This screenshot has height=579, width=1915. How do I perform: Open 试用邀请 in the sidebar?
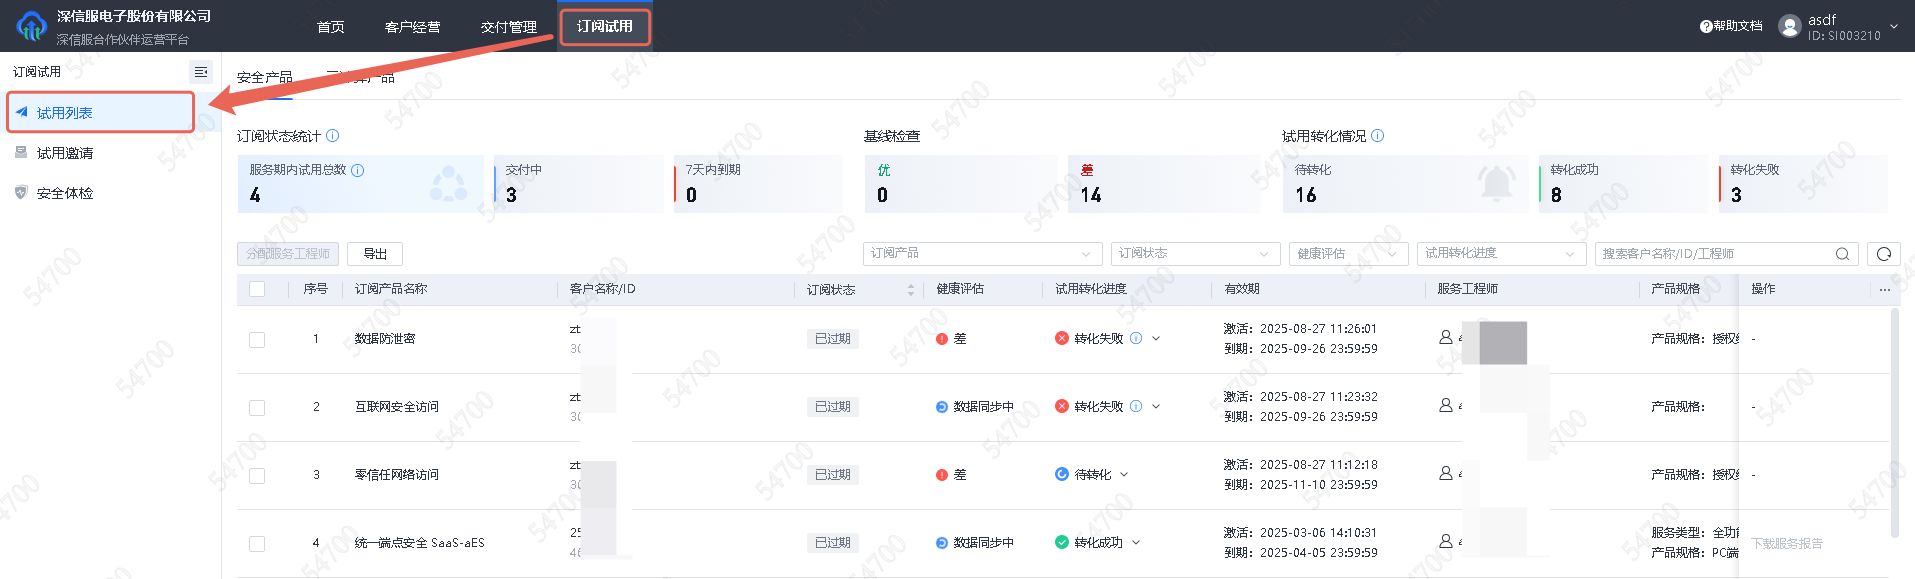[x=65, y=153]
